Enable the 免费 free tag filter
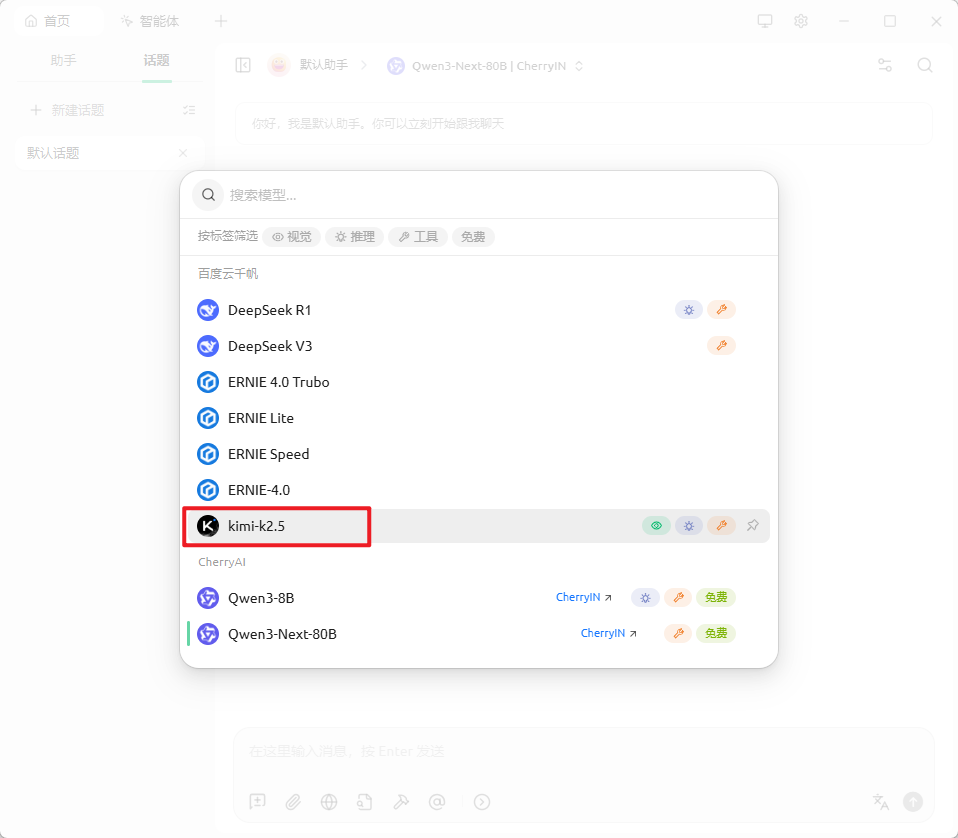This screenshot has width=958, height=838. tap(473, 237)
